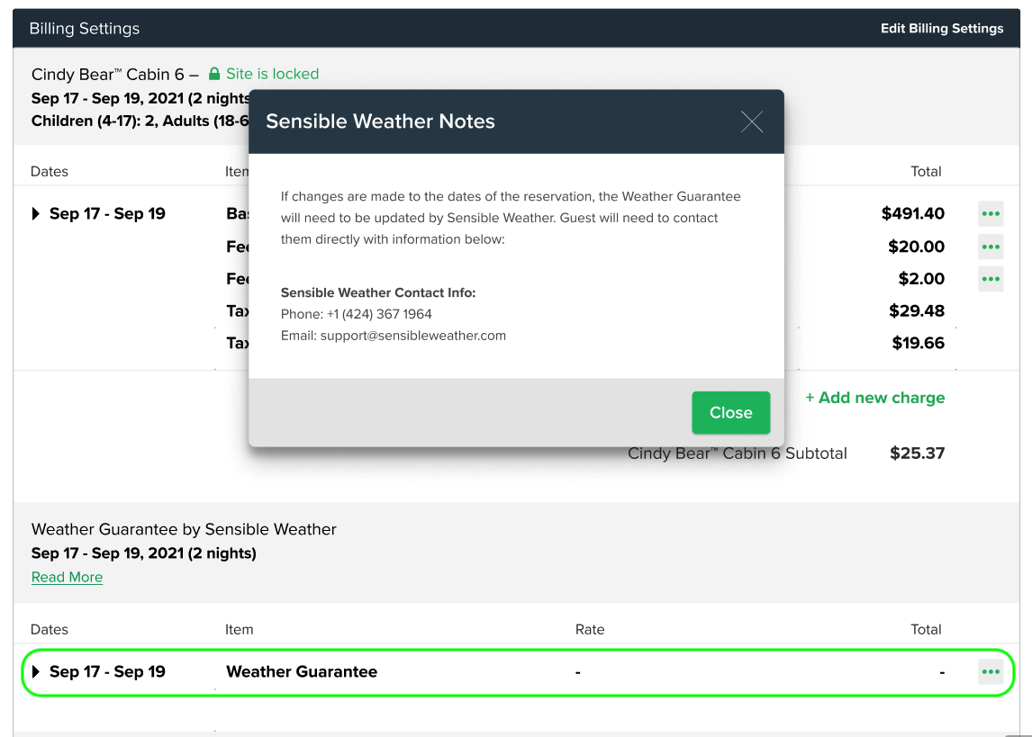Collapse the Sep 17 - Sep 19 disclosure triangle

(36, 213)
